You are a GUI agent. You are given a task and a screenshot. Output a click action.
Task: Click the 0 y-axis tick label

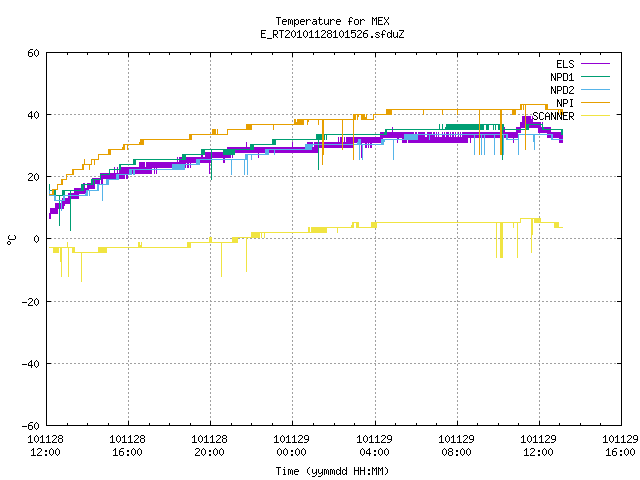point(36,240)
